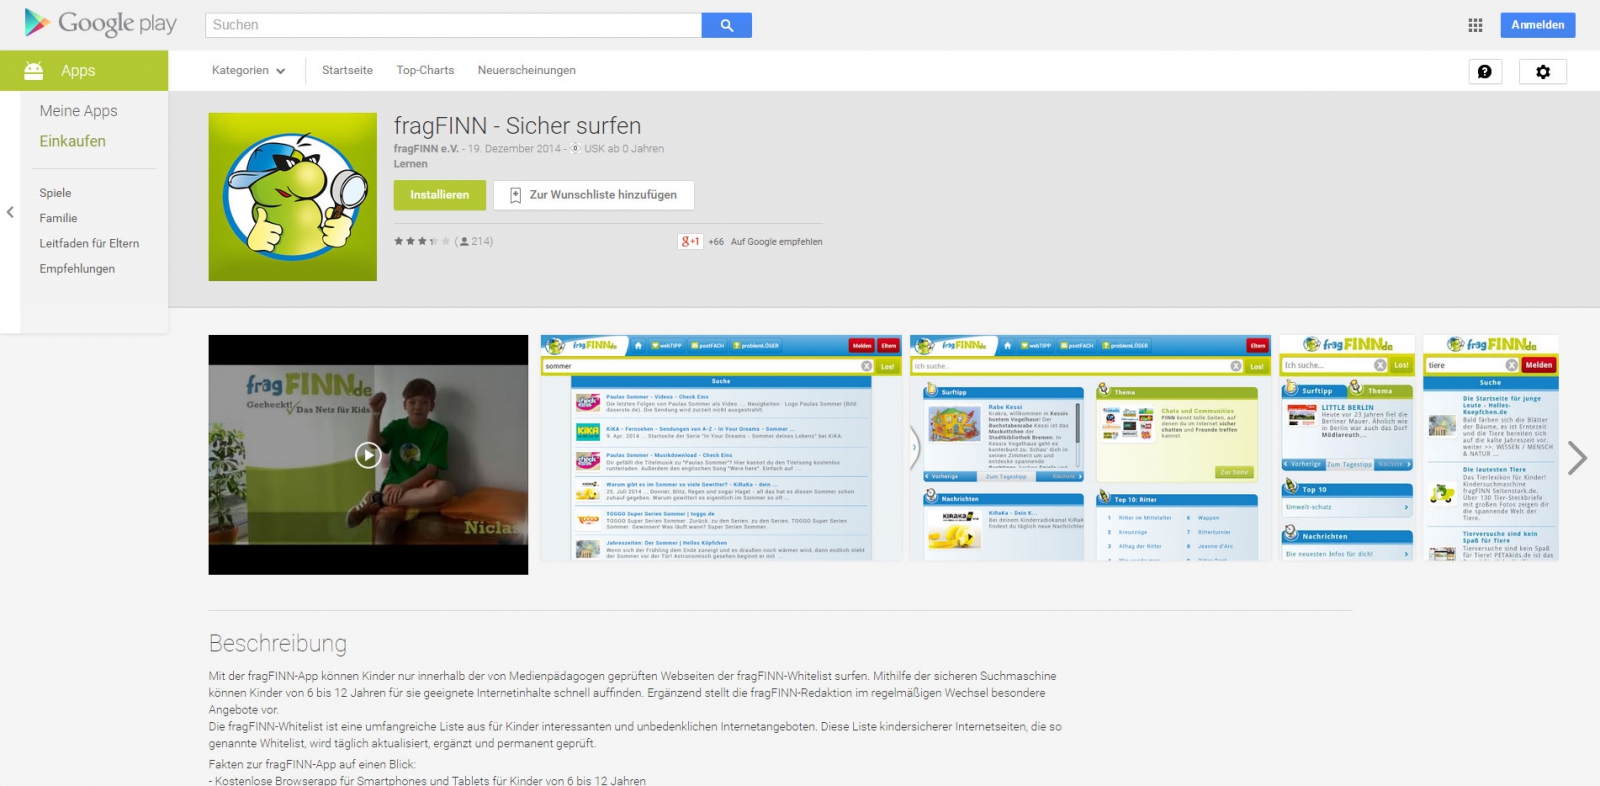Click the green Installieren button
1600x786 pixels.
[x=440, y=195]
